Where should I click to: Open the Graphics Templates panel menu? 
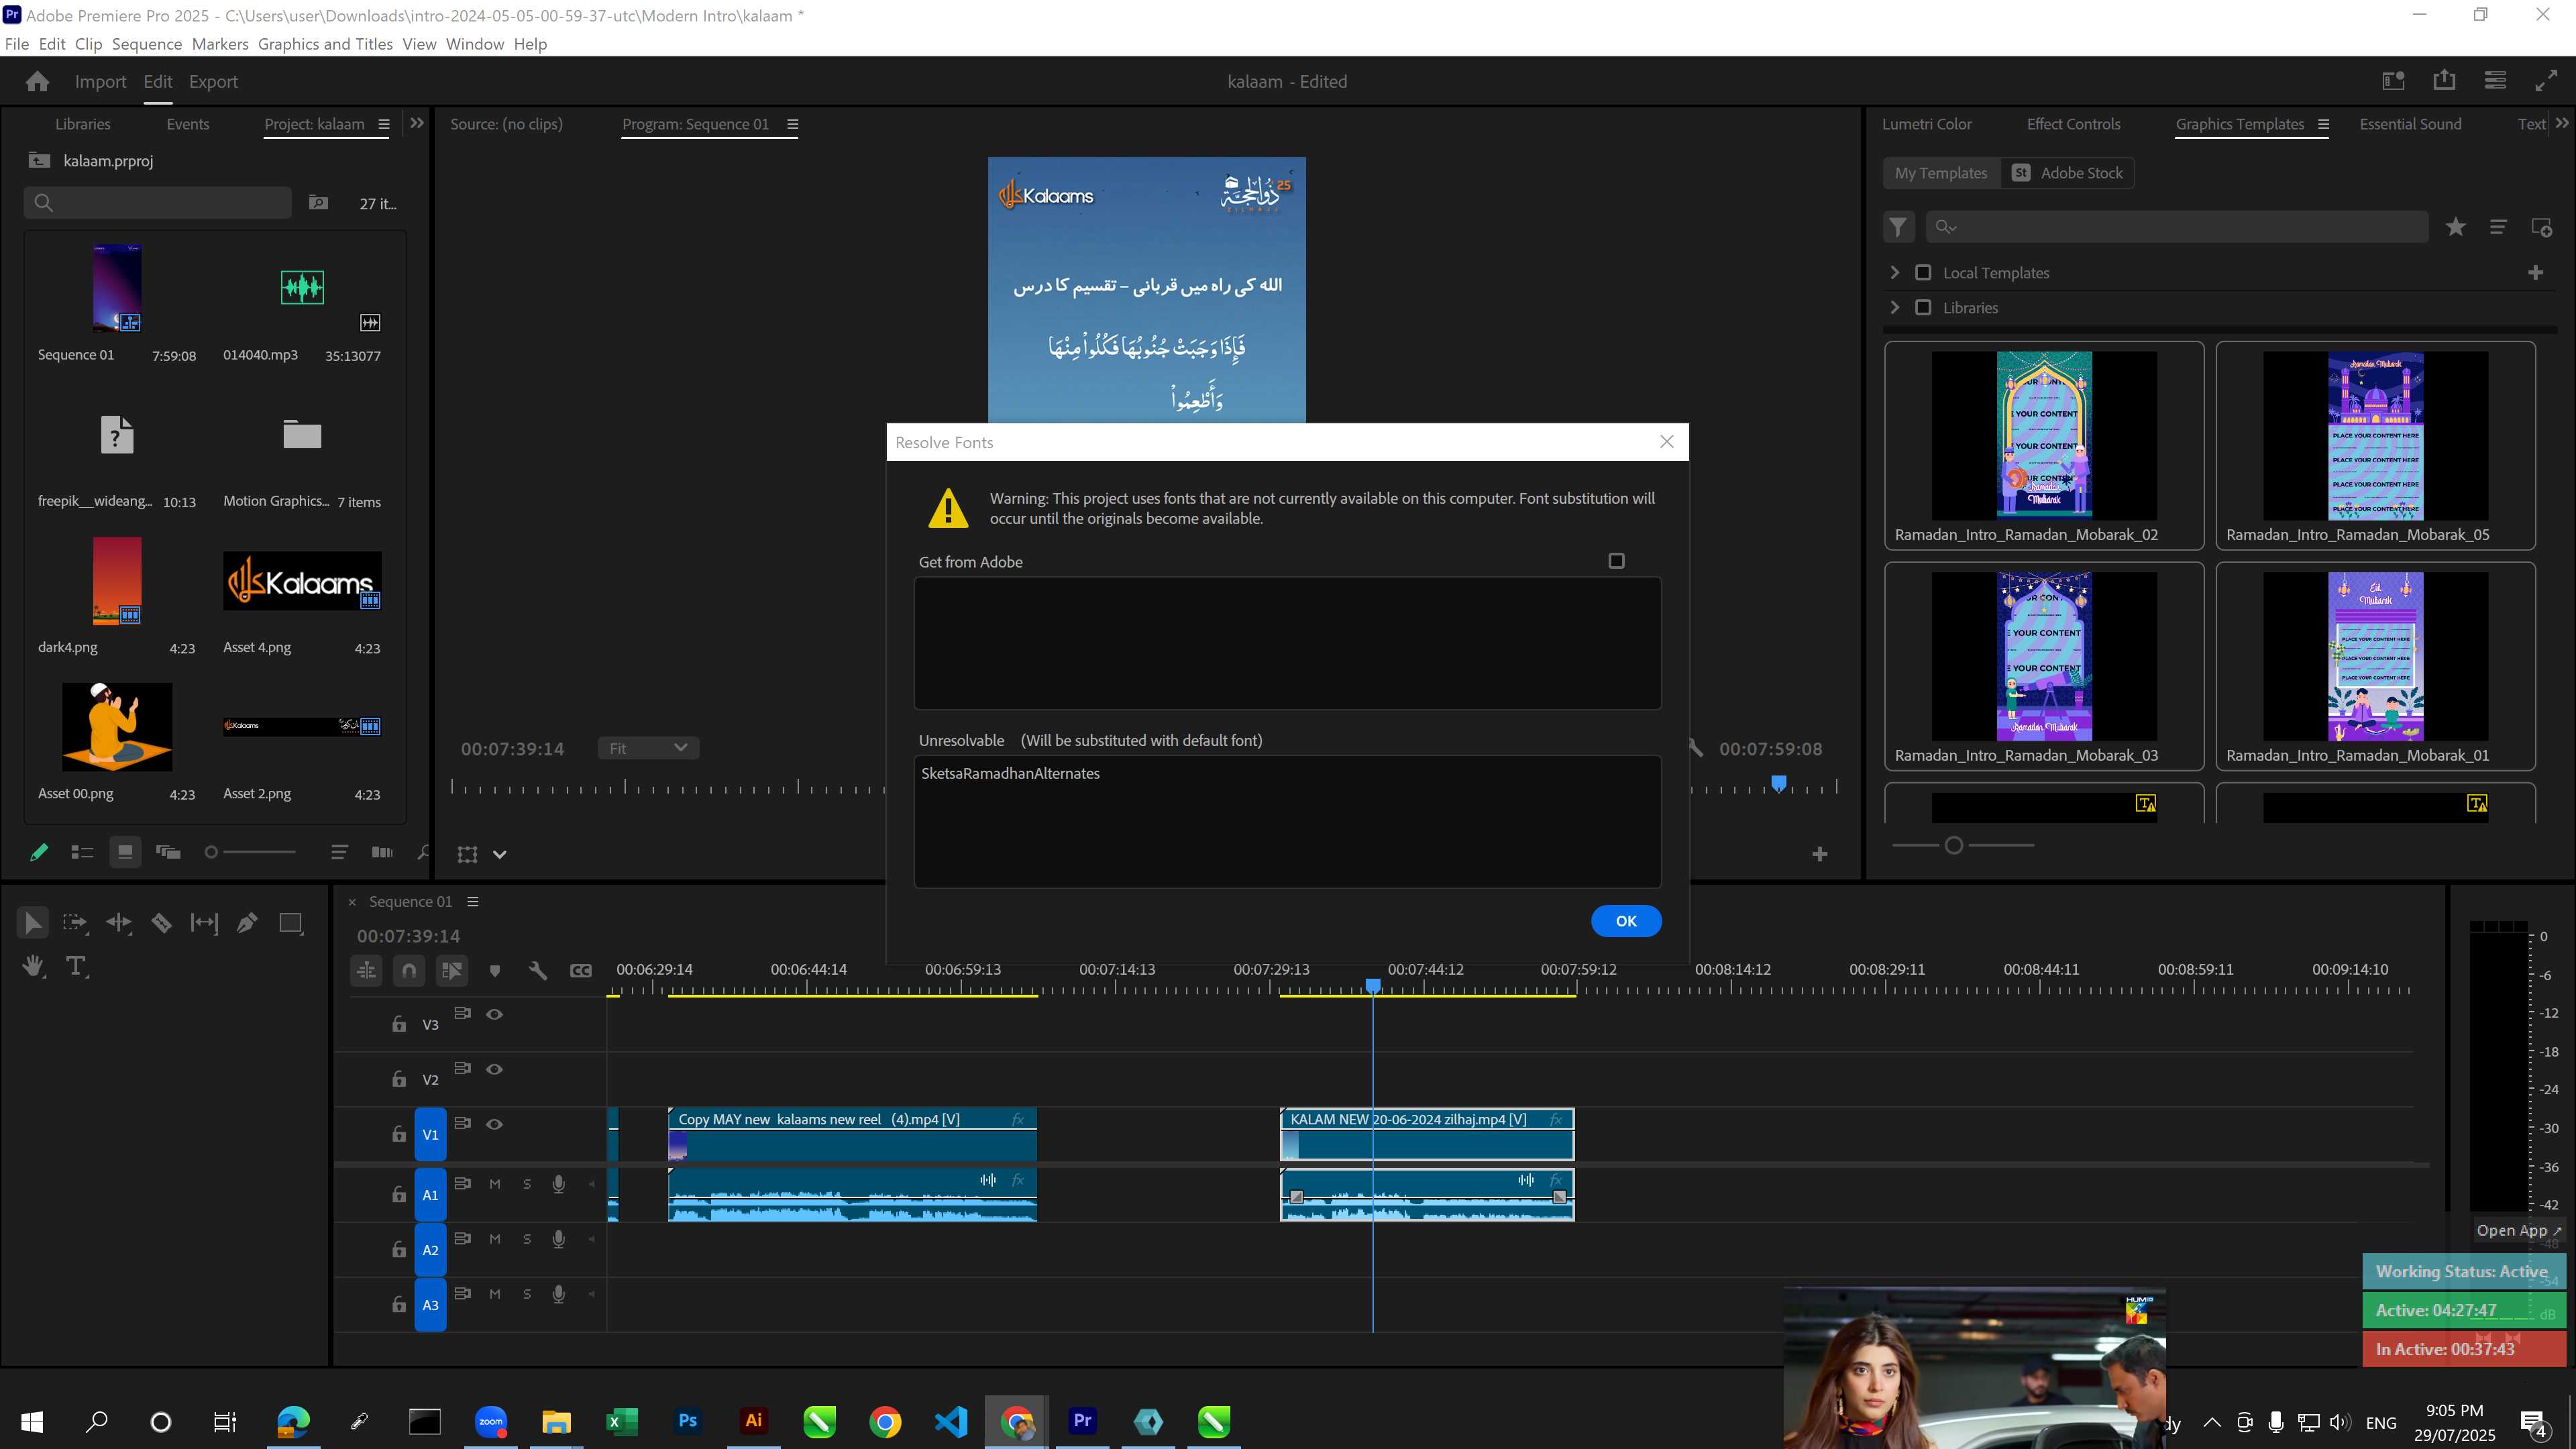2323,124
